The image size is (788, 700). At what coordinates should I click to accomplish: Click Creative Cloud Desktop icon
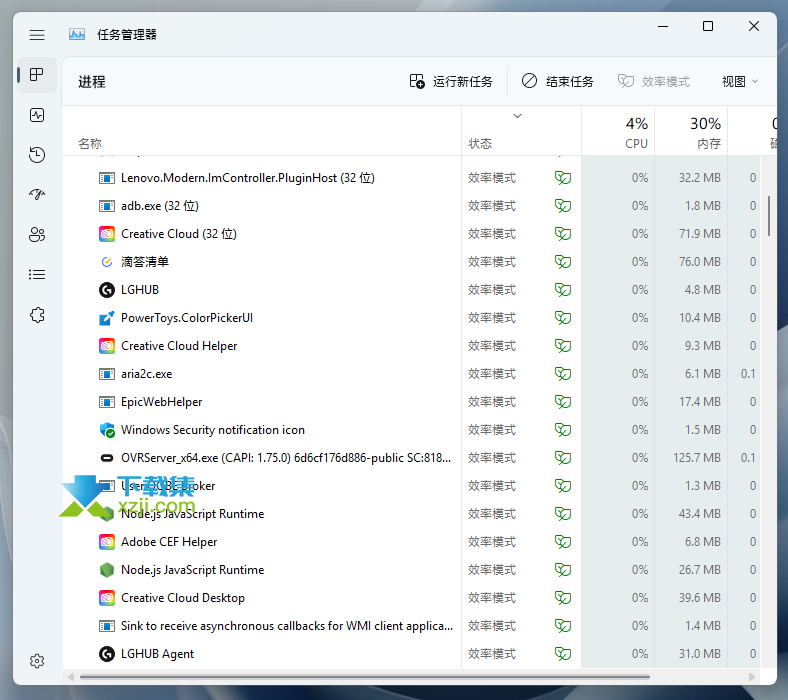(107, 598)
